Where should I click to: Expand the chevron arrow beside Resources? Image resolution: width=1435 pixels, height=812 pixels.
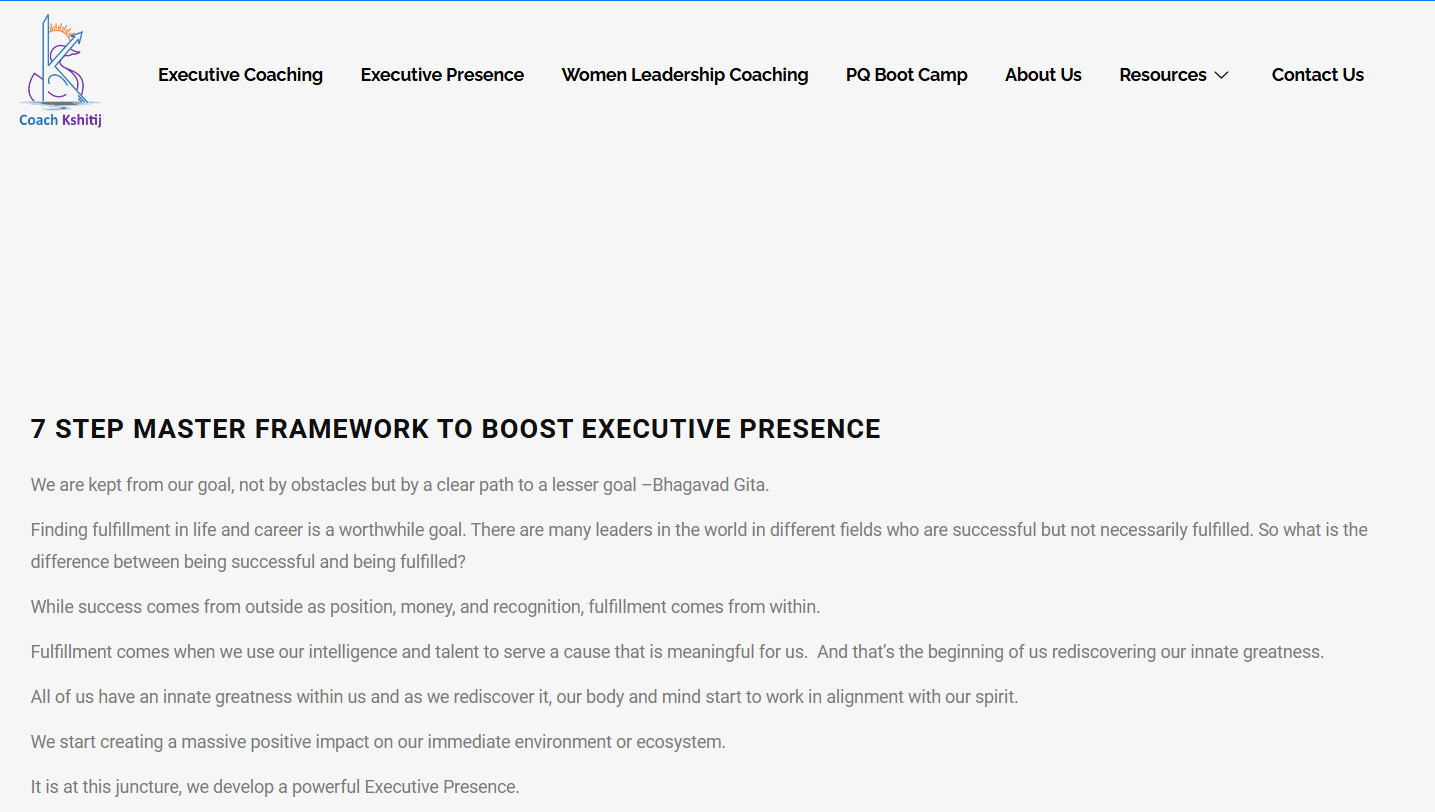tap(1221, 76)
